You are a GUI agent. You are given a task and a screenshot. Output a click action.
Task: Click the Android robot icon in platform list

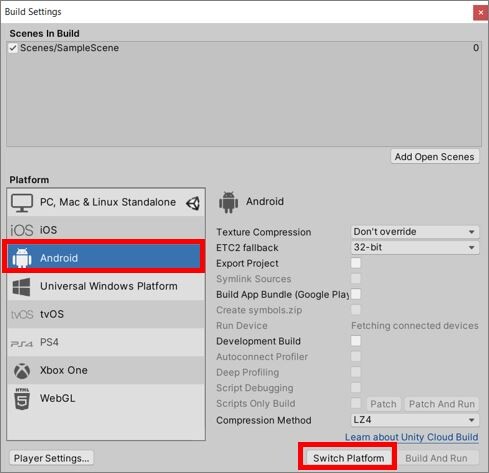tap(22, 258)
